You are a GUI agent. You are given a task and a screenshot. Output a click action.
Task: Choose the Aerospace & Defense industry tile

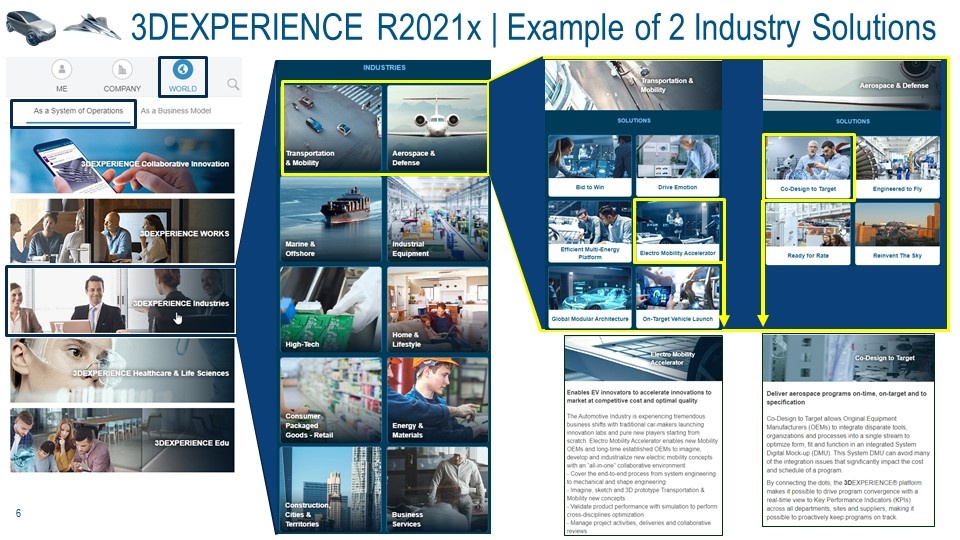click(437, 127)
